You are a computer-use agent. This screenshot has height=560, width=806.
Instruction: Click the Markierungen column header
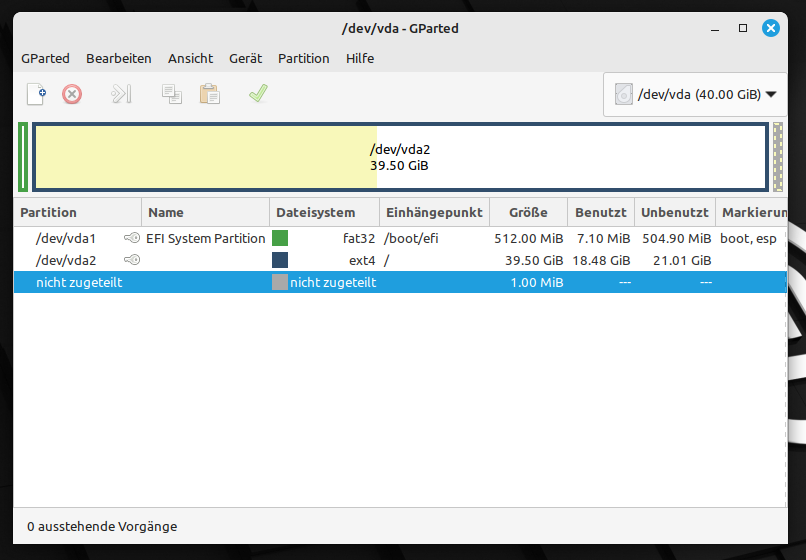(752, 212)
